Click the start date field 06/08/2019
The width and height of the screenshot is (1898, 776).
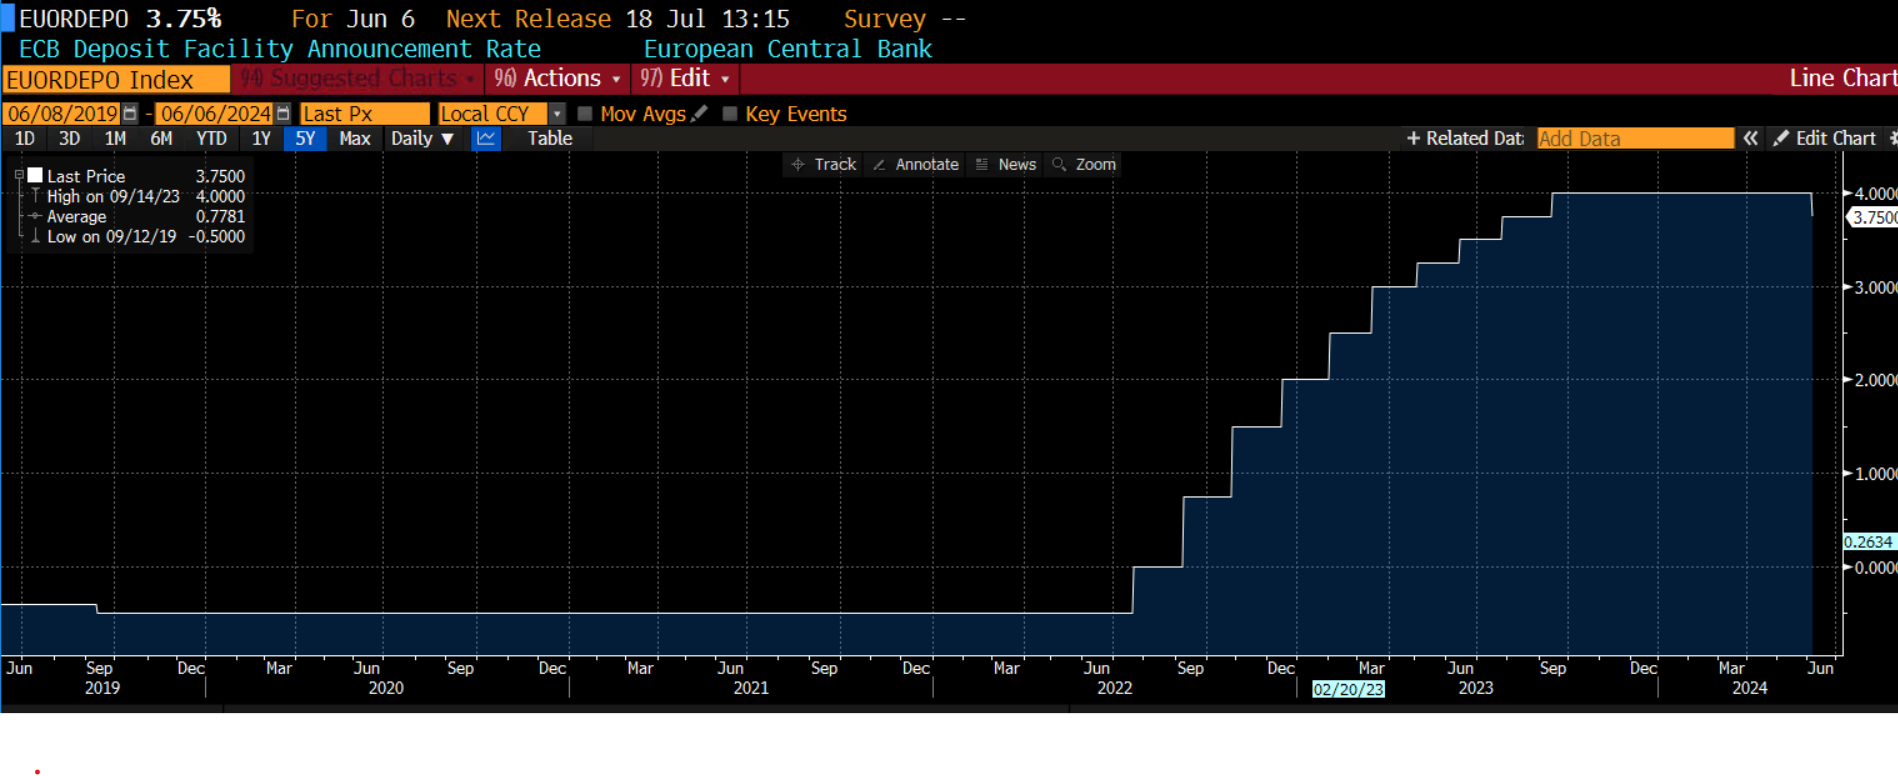pyautogui.click(x=62, y=114)
